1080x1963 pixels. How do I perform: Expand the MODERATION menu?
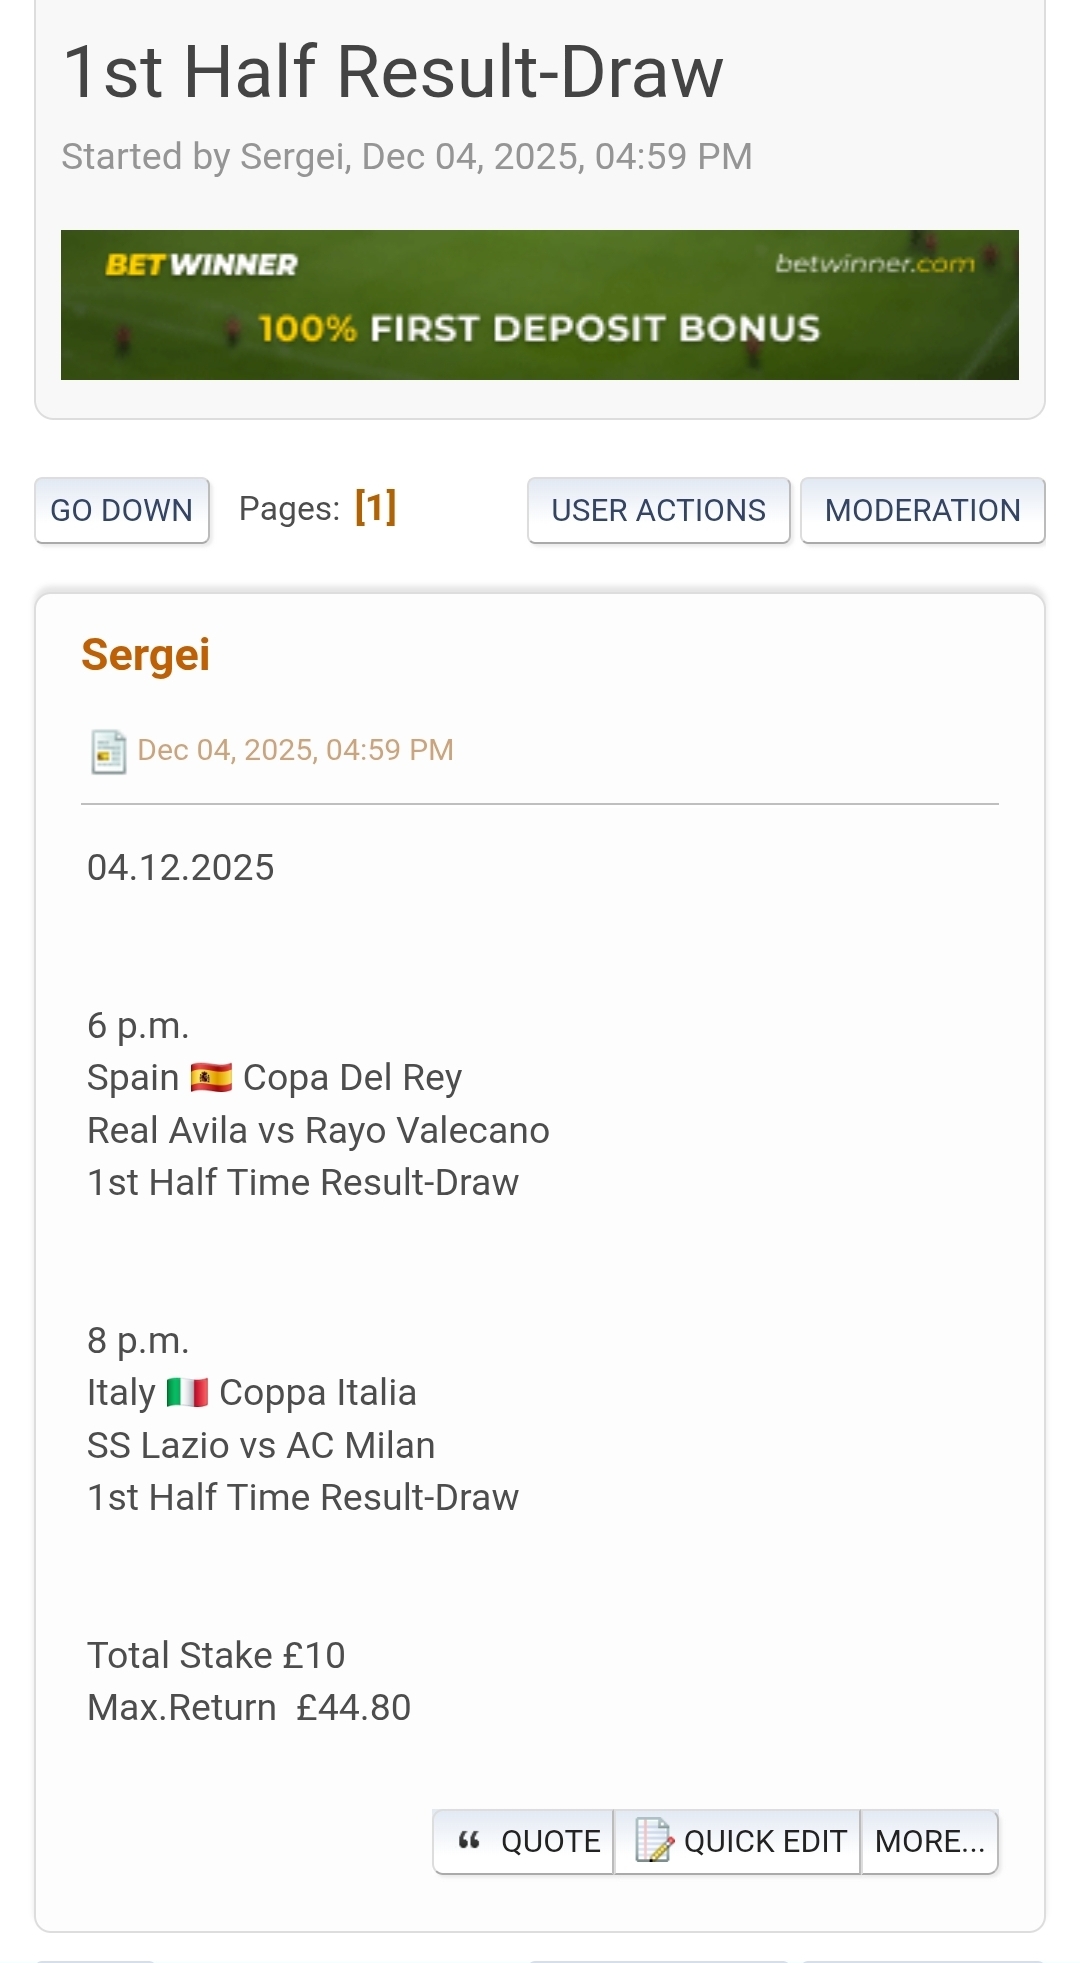(x=922, y=510)
